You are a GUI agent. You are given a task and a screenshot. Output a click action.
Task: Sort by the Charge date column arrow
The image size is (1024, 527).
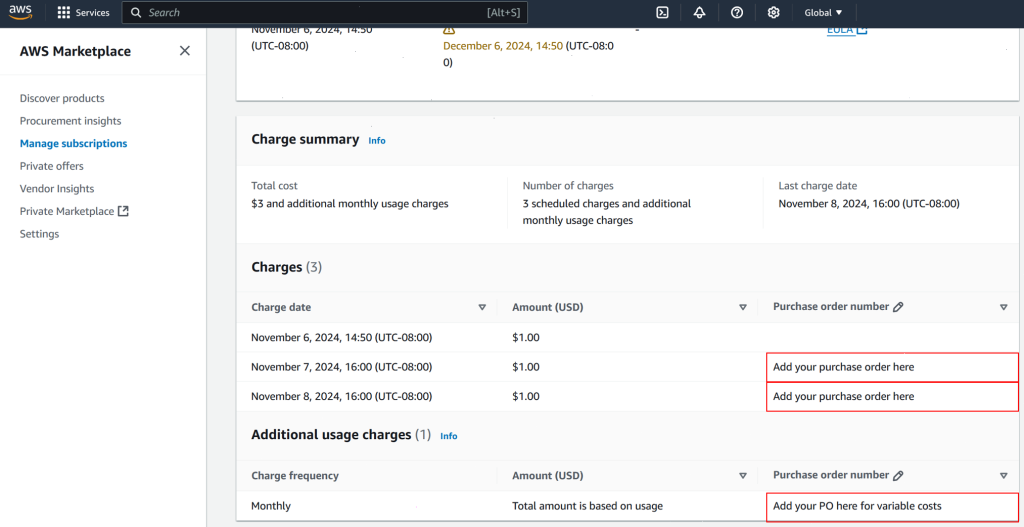[482, 307]
